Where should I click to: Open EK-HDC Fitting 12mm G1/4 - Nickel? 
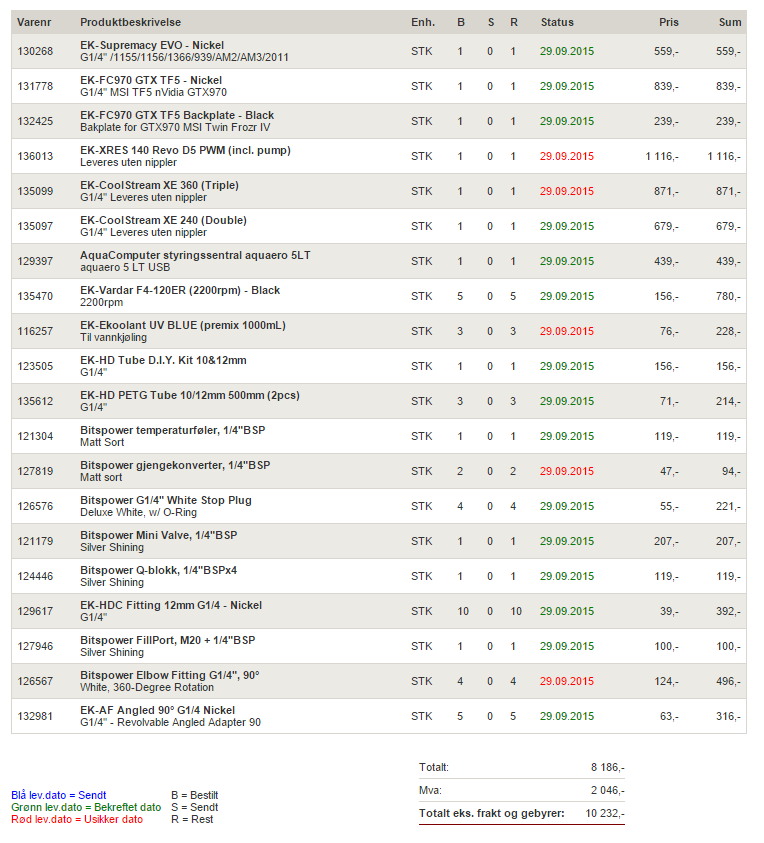pos(171,605)
